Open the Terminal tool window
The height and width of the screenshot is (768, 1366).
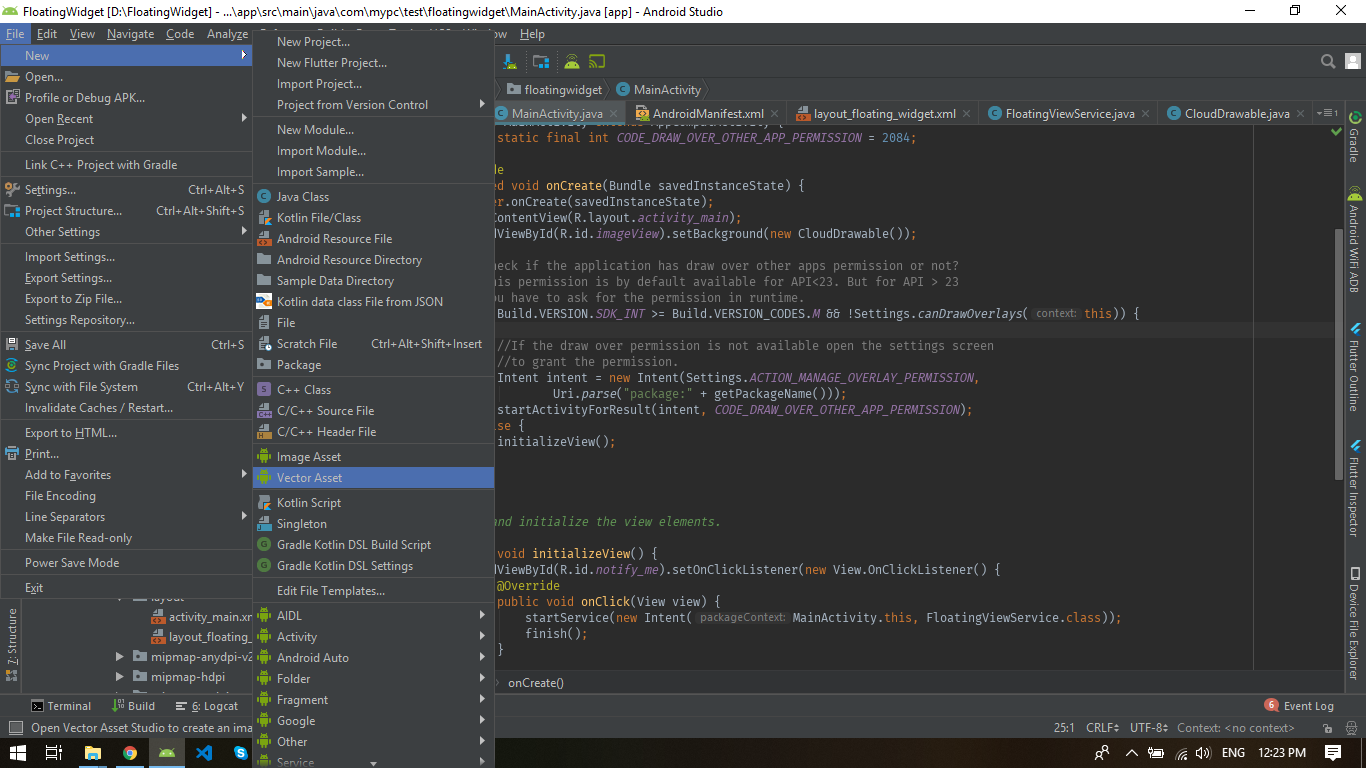point(61,706)
